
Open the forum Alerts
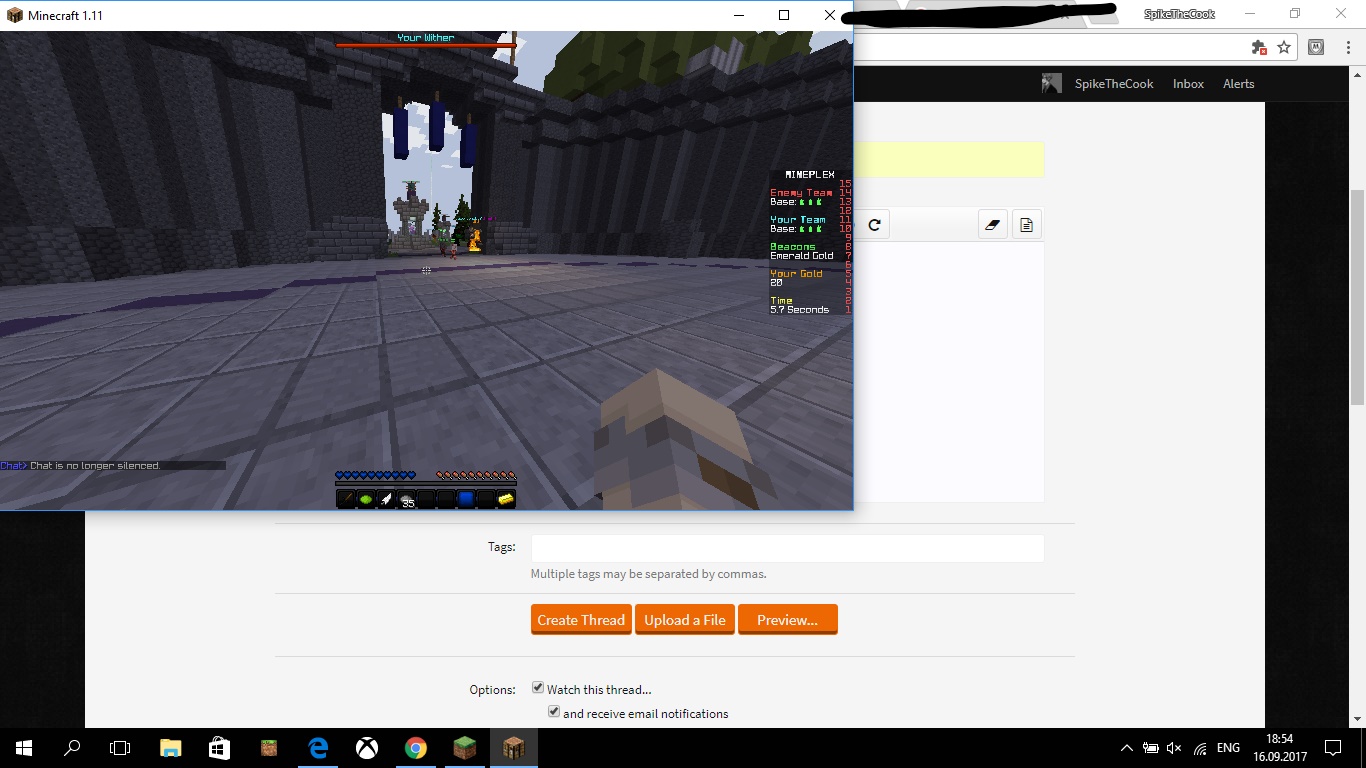click(x=1238, y=84)
